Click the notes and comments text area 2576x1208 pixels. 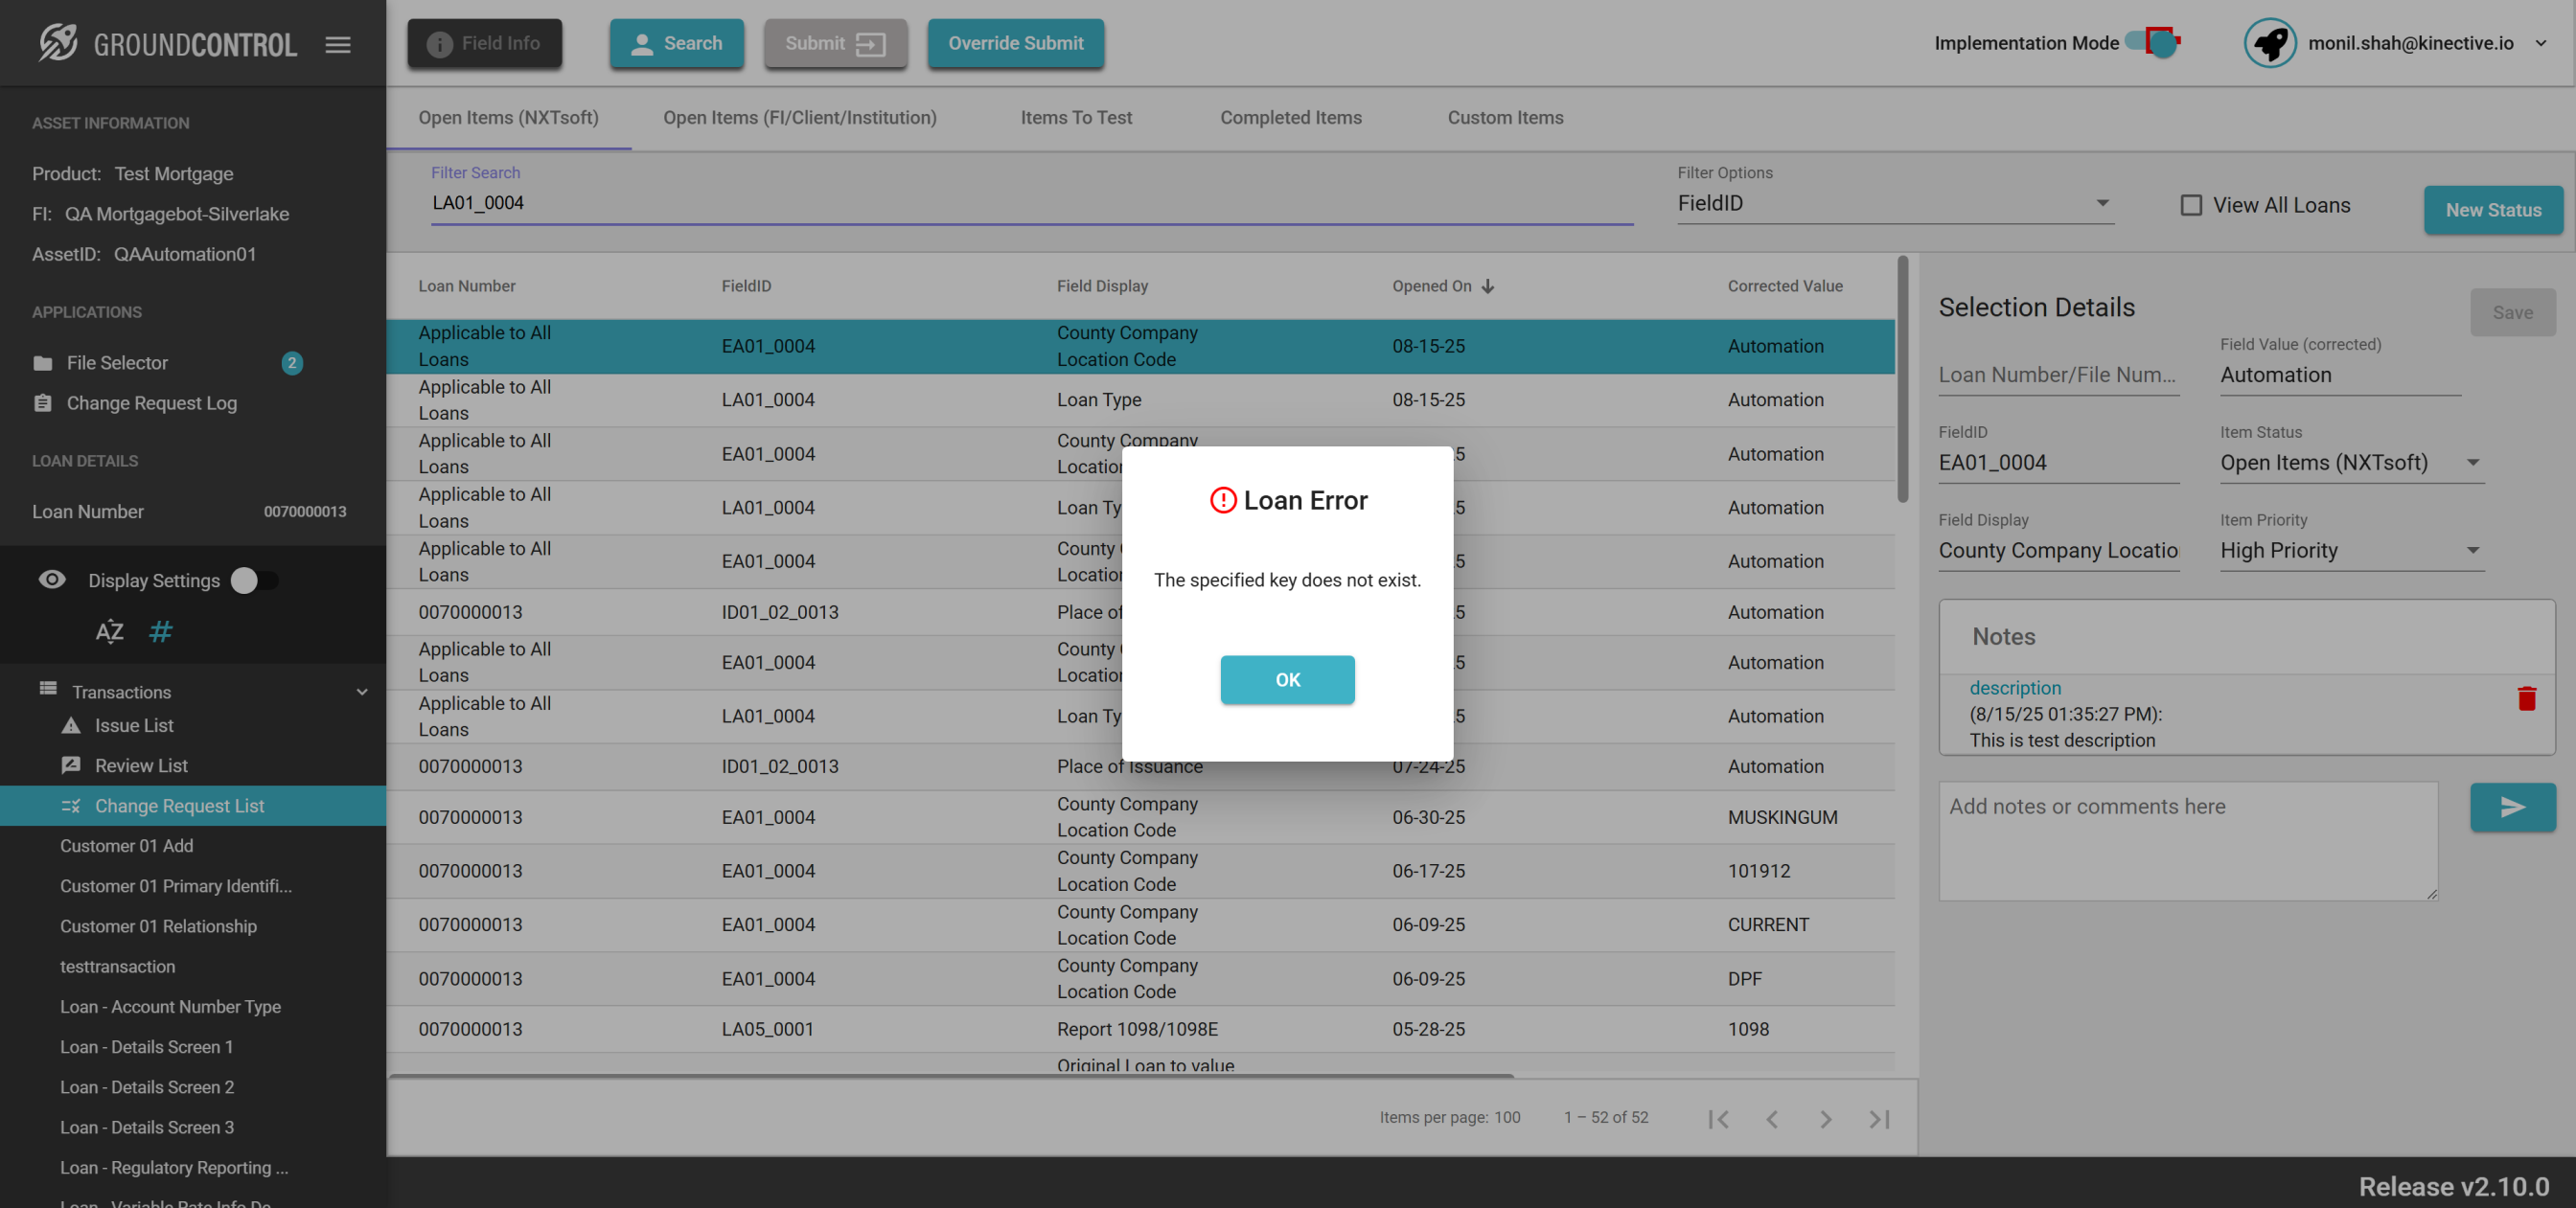2187,840
